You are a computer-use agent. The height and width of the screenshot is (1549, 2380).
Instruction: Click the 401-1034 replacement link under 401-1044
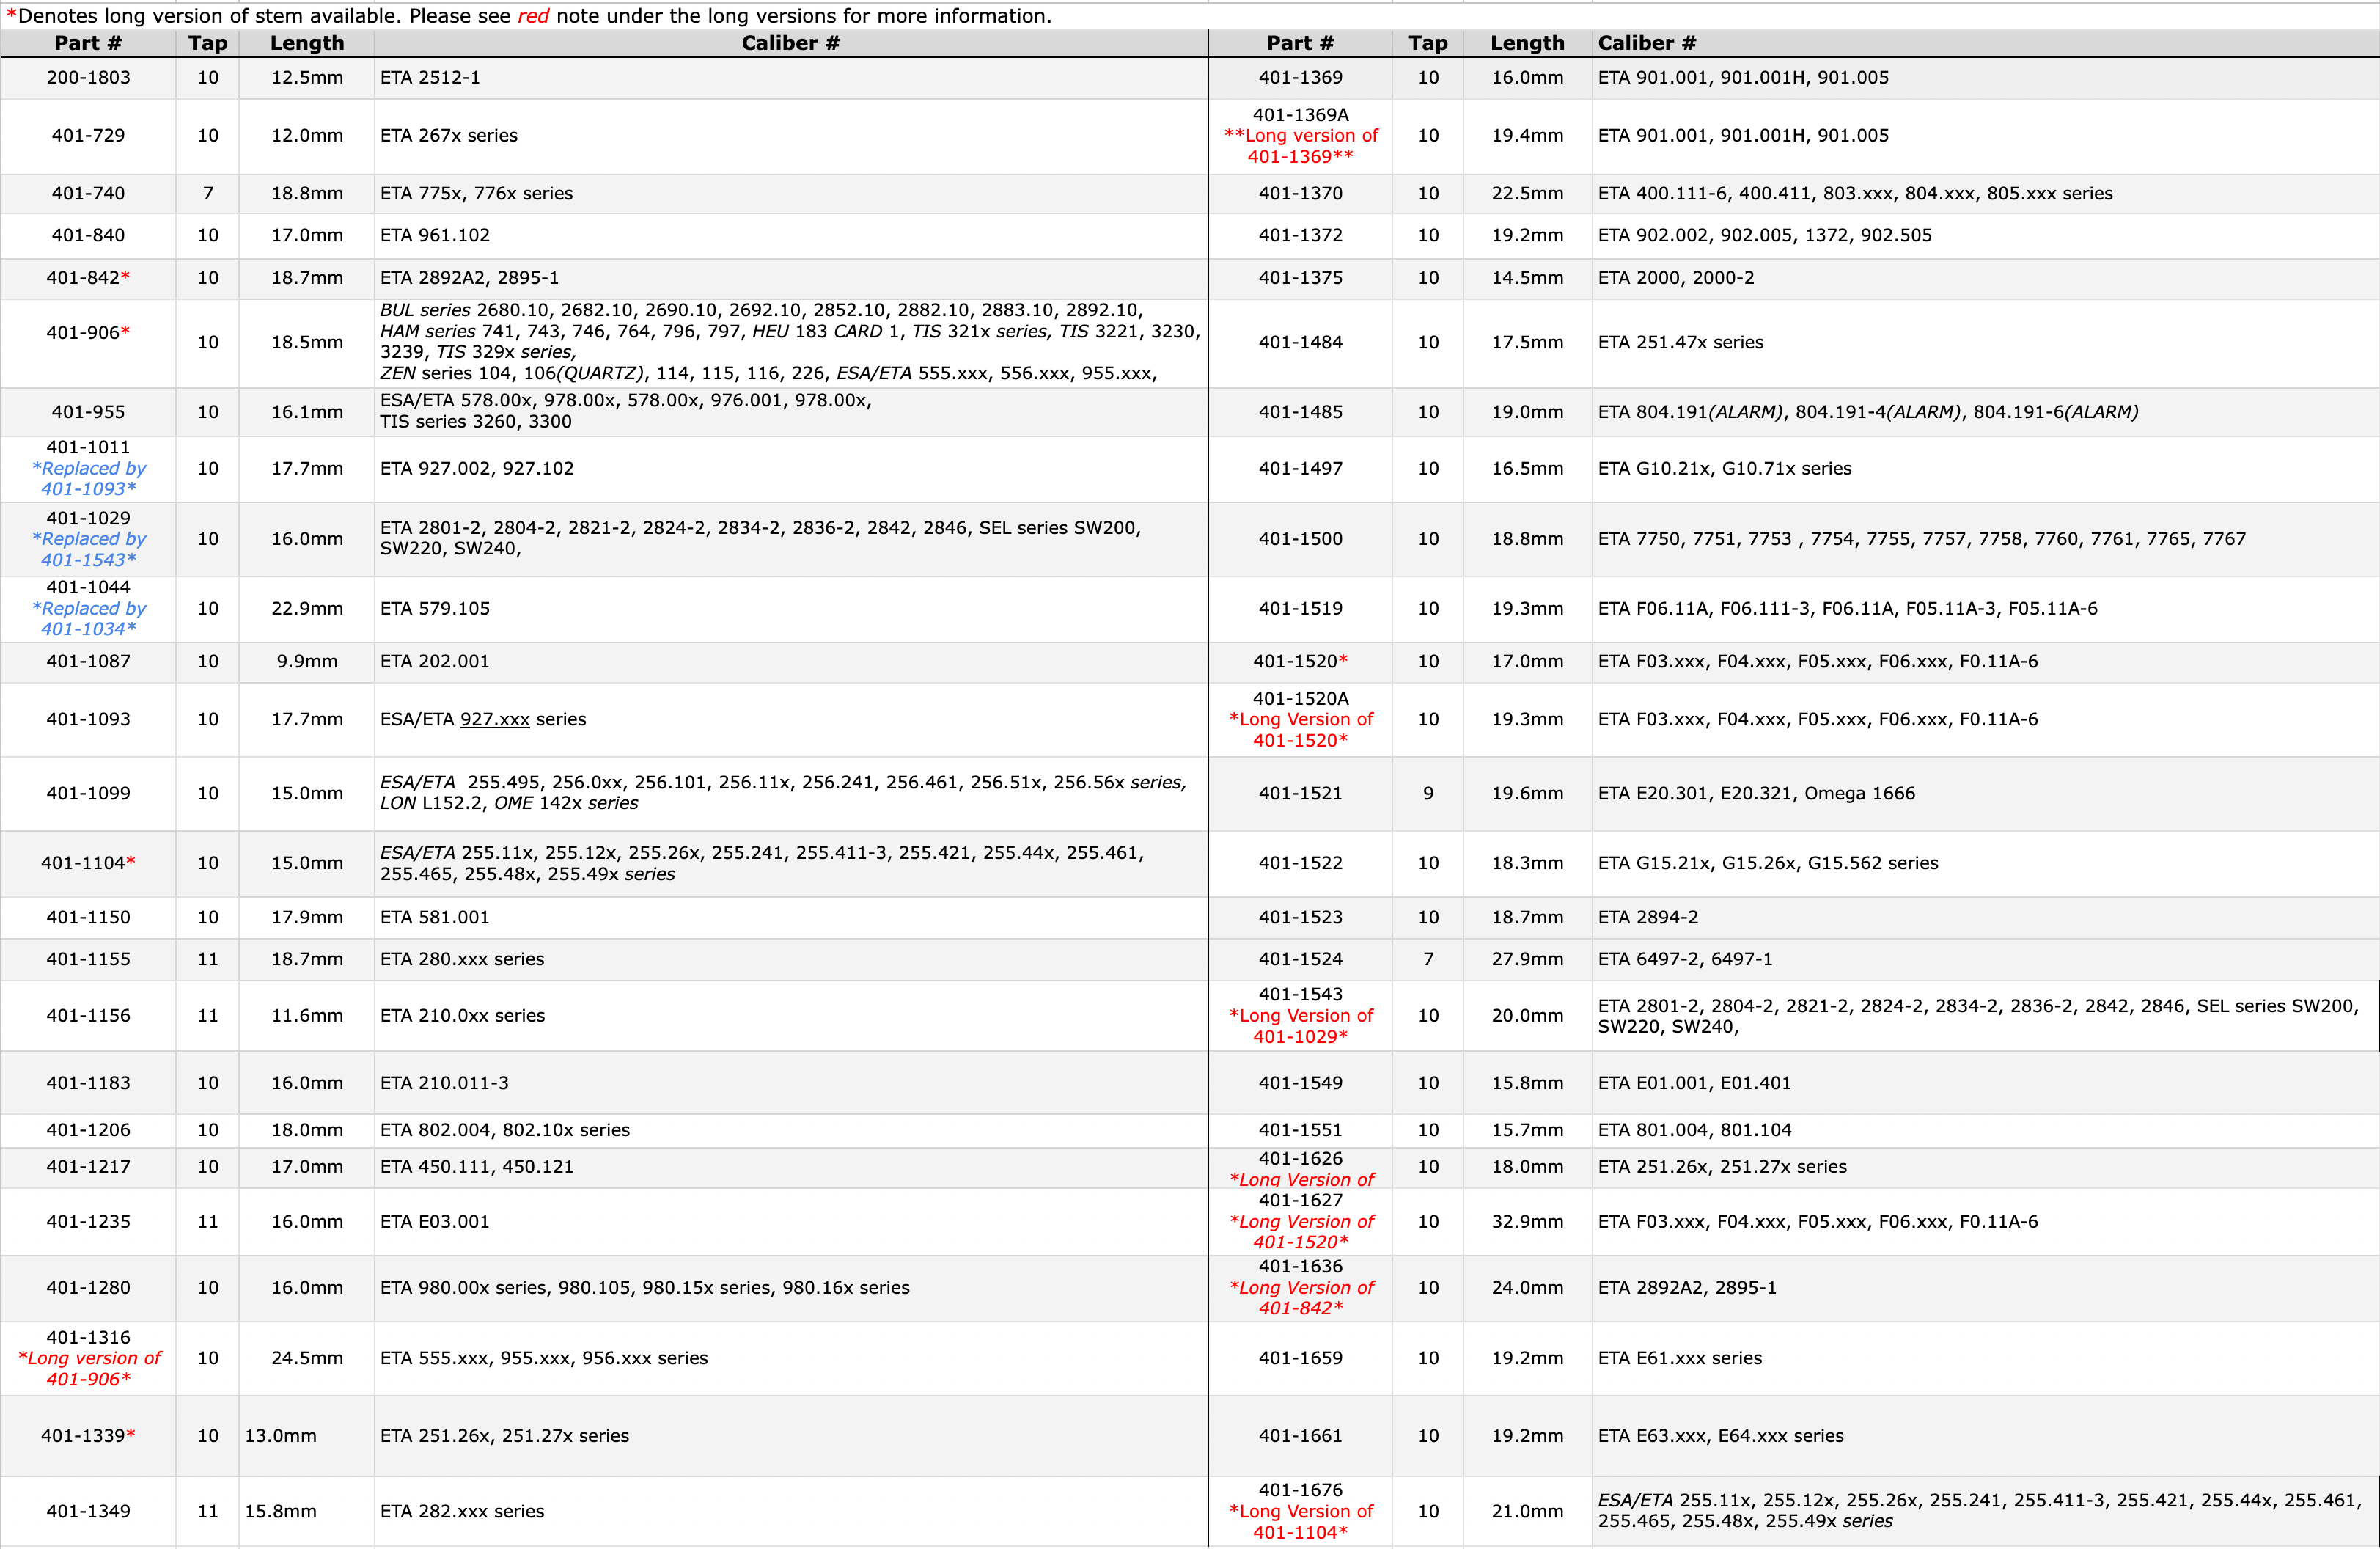(89, 618)
